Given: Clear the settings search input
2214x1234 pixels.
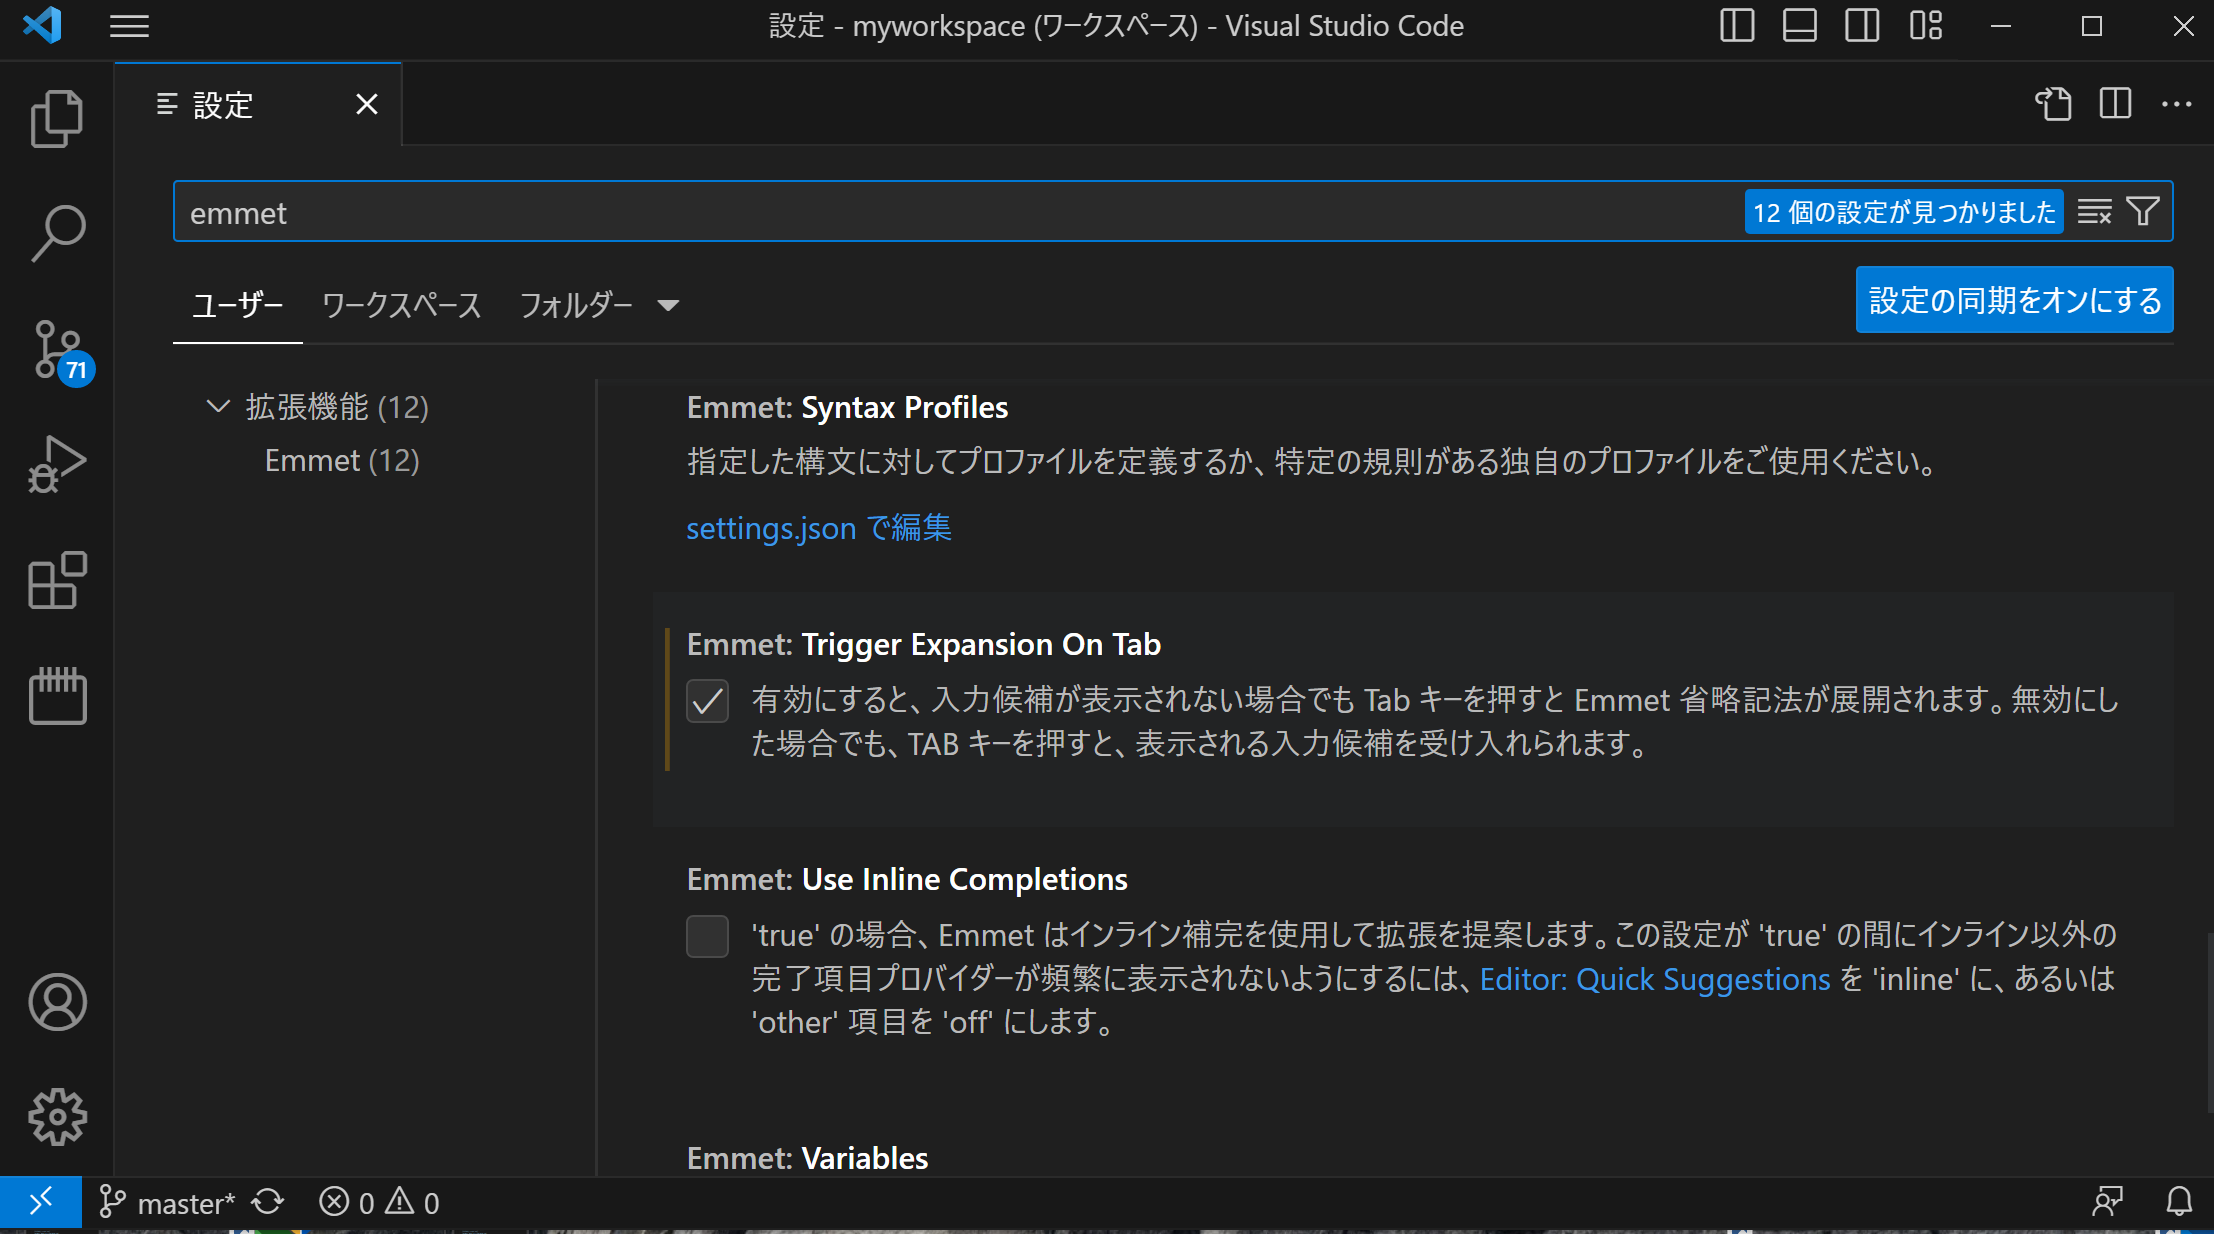Looking at the screenshot, I should [x=2095, y=212].
